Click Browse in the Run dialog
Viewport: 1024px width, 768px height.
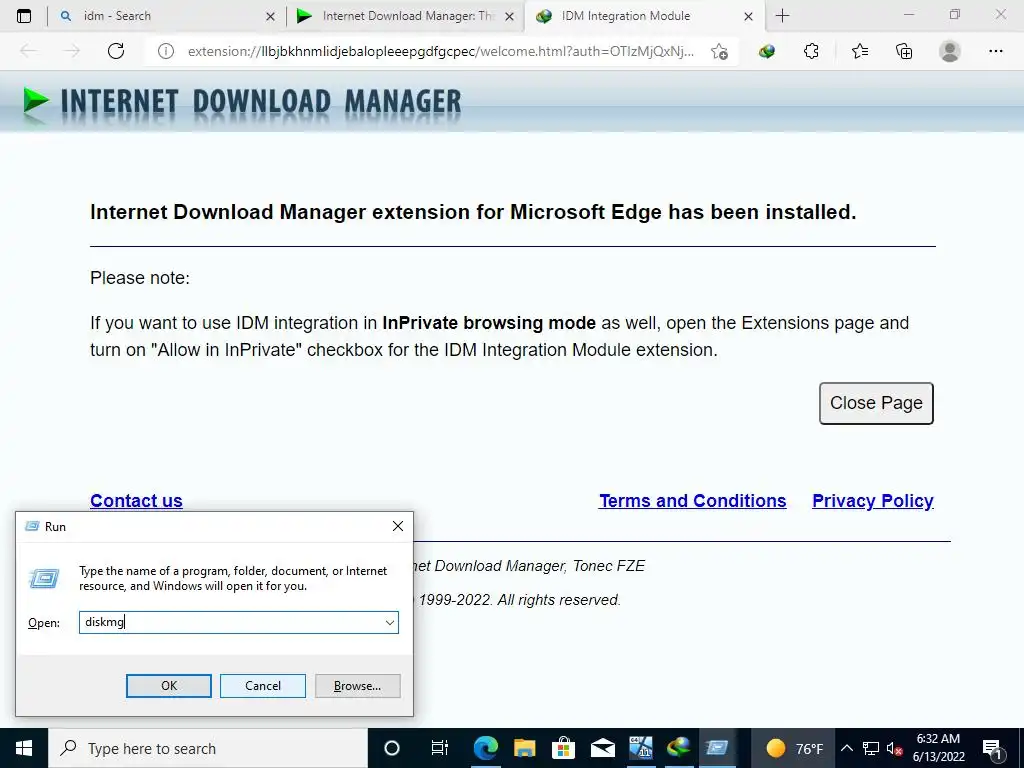tap(357, 686)
